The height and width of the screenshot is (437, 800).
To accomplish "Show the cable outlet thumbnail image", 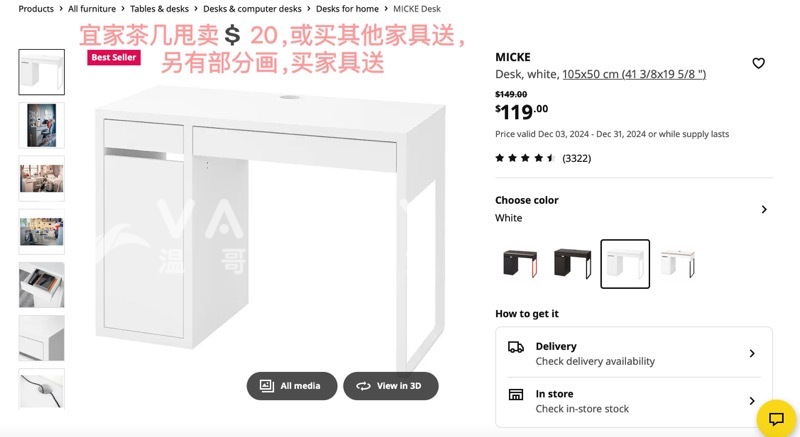I will click(x=42, y=390).
